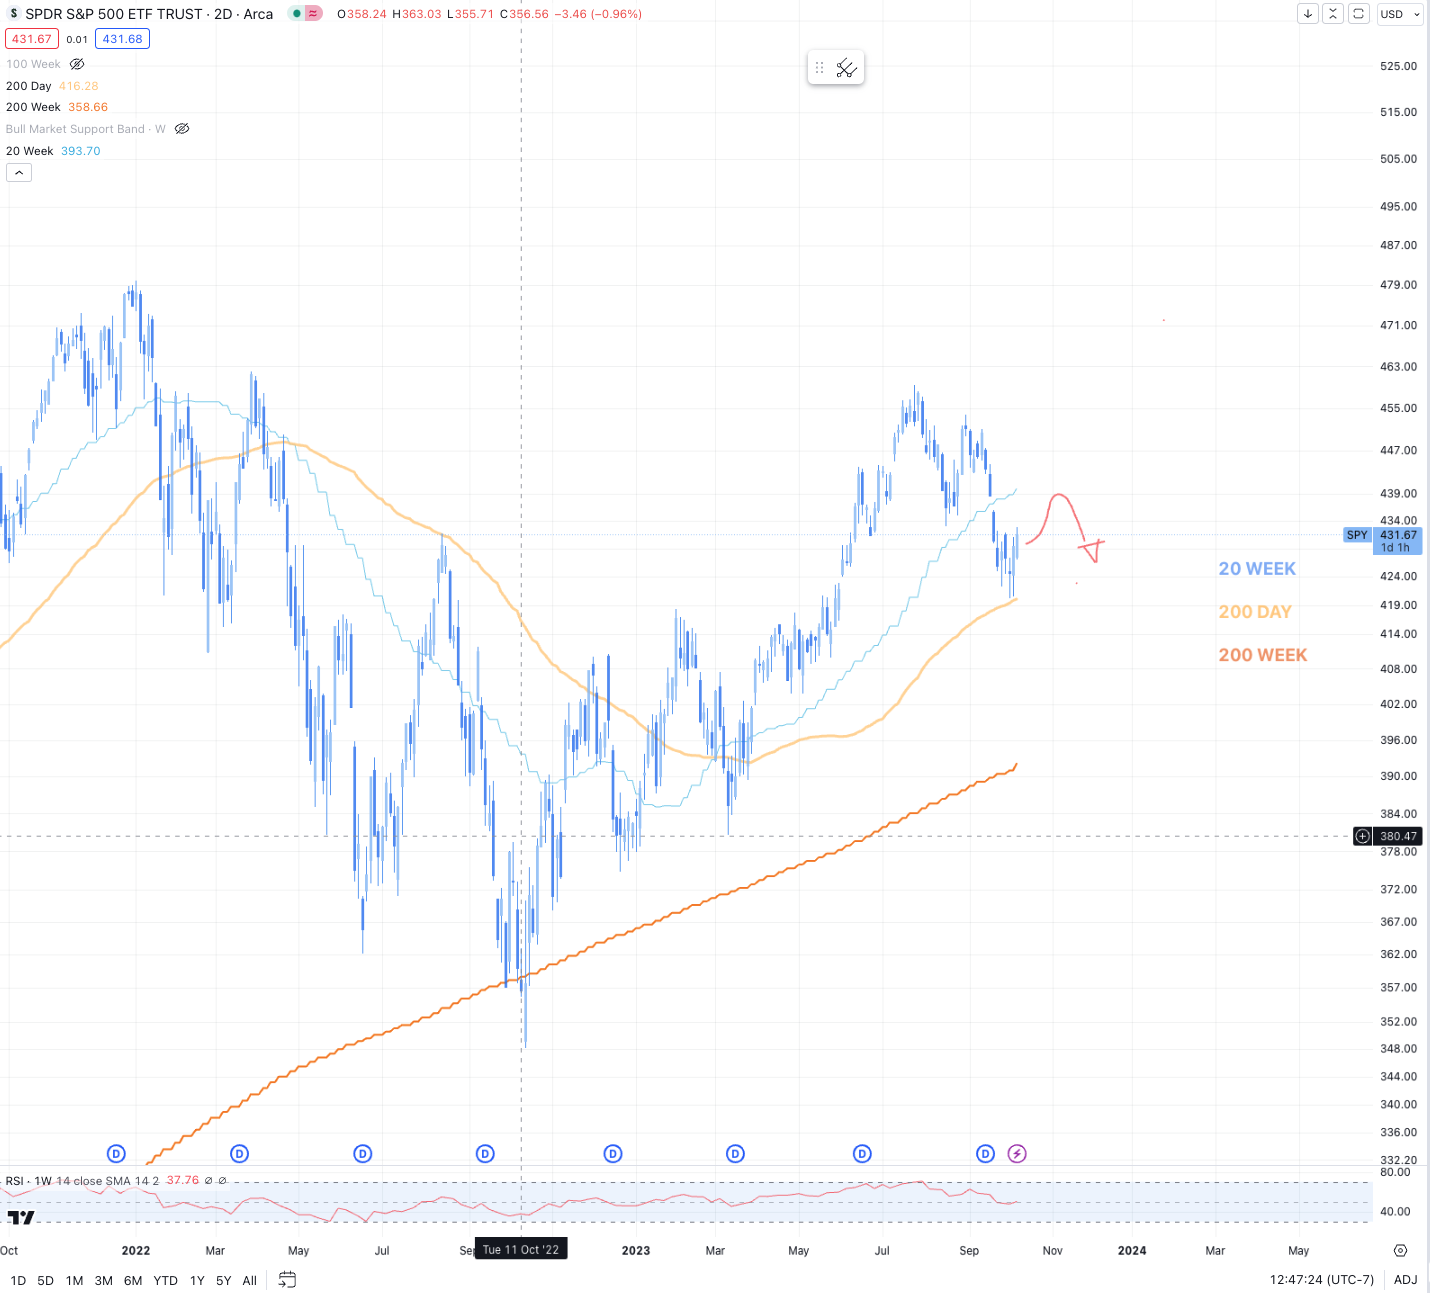Switch to the 1D time range
Screen dimensions: 1430x1293
click(x=18, y=1280)
